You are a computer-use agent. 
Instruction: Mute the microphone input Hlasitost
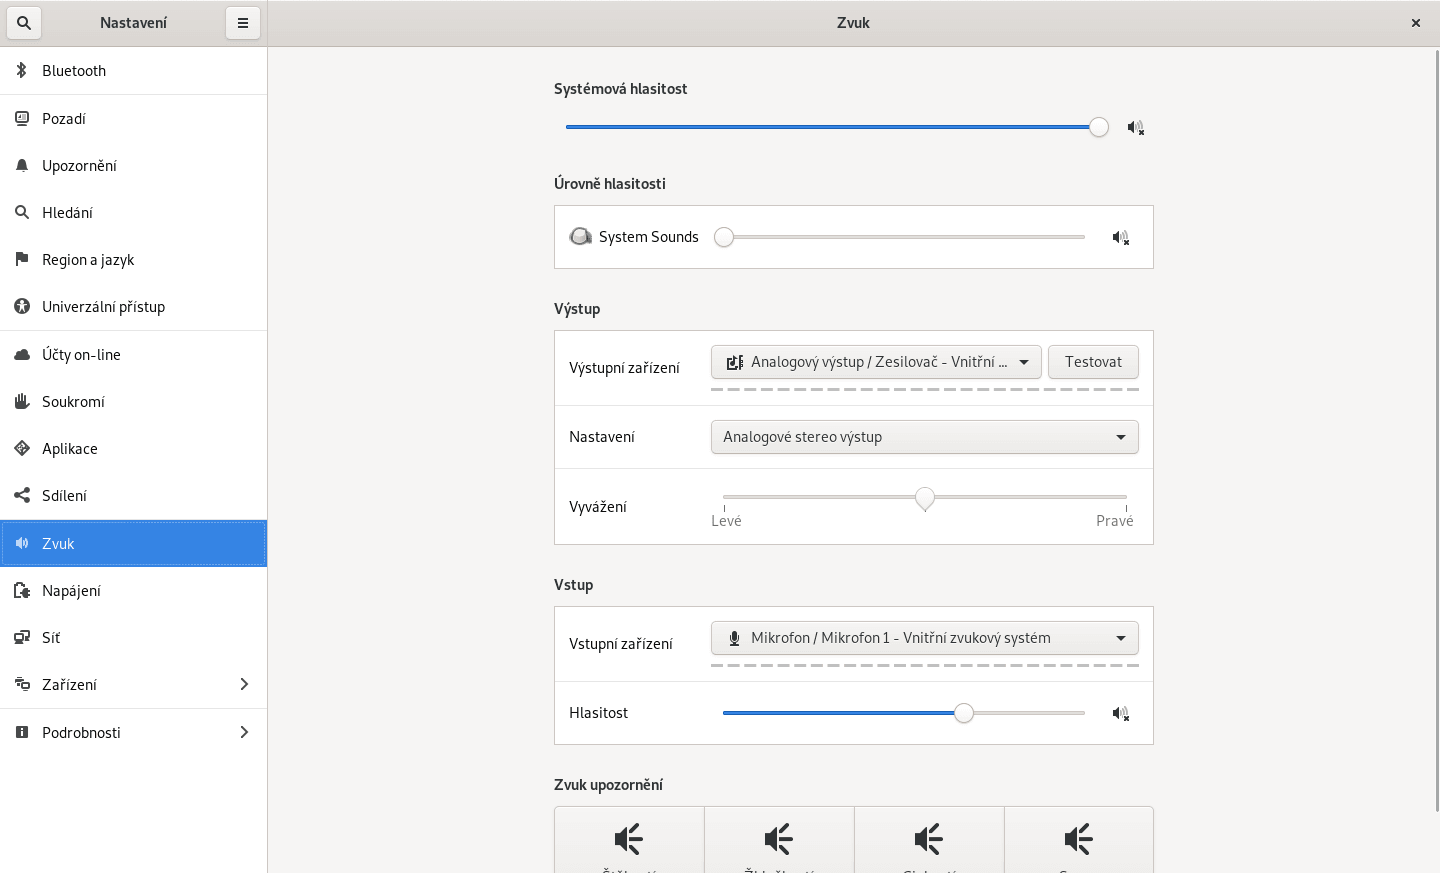click(1120, 714)
